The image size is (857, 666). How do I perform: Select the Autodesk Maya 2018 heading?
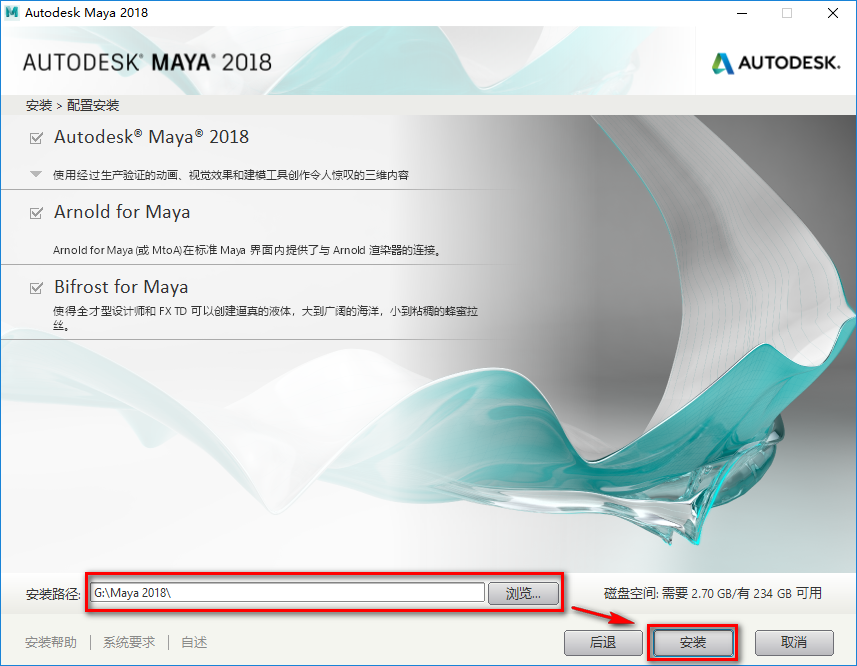click(x=150, y=137)
